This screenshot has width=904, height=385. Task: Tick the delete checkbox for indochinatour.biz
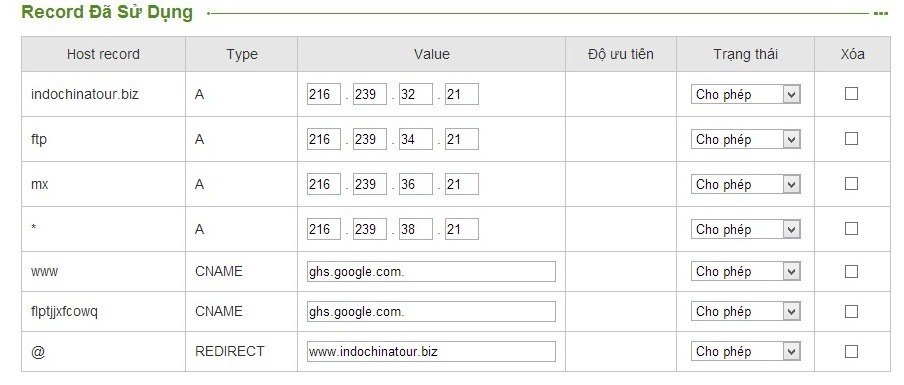(851, 94)
